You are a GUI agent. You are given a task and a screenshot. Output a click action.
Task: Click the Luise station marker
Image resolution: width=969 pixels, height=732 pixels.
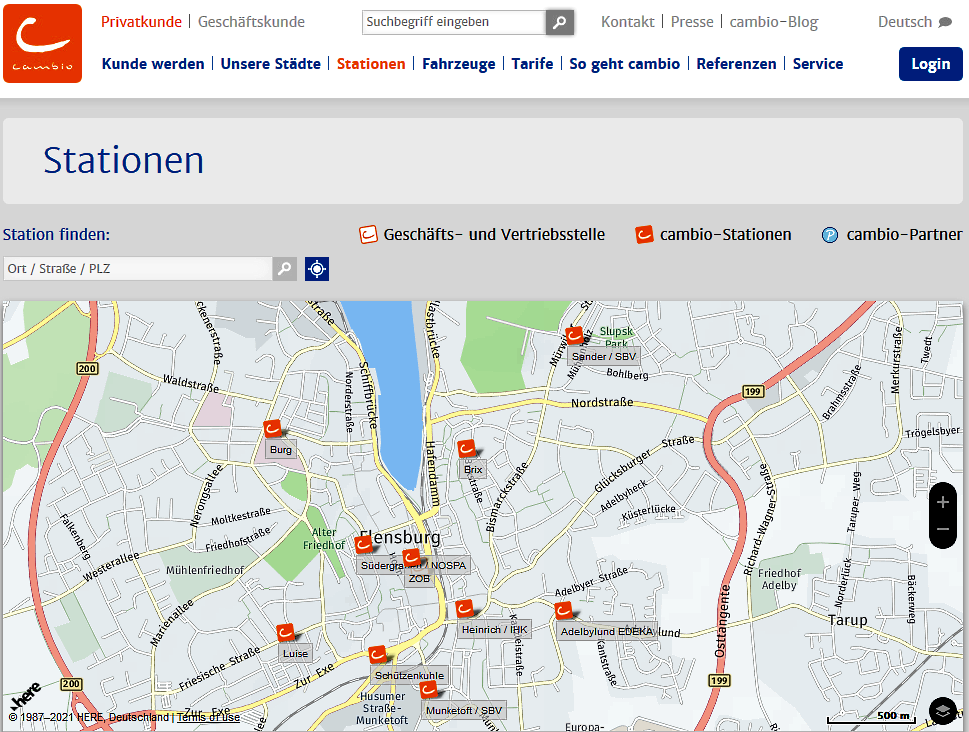pyautogui.click(x=288, y=634)
